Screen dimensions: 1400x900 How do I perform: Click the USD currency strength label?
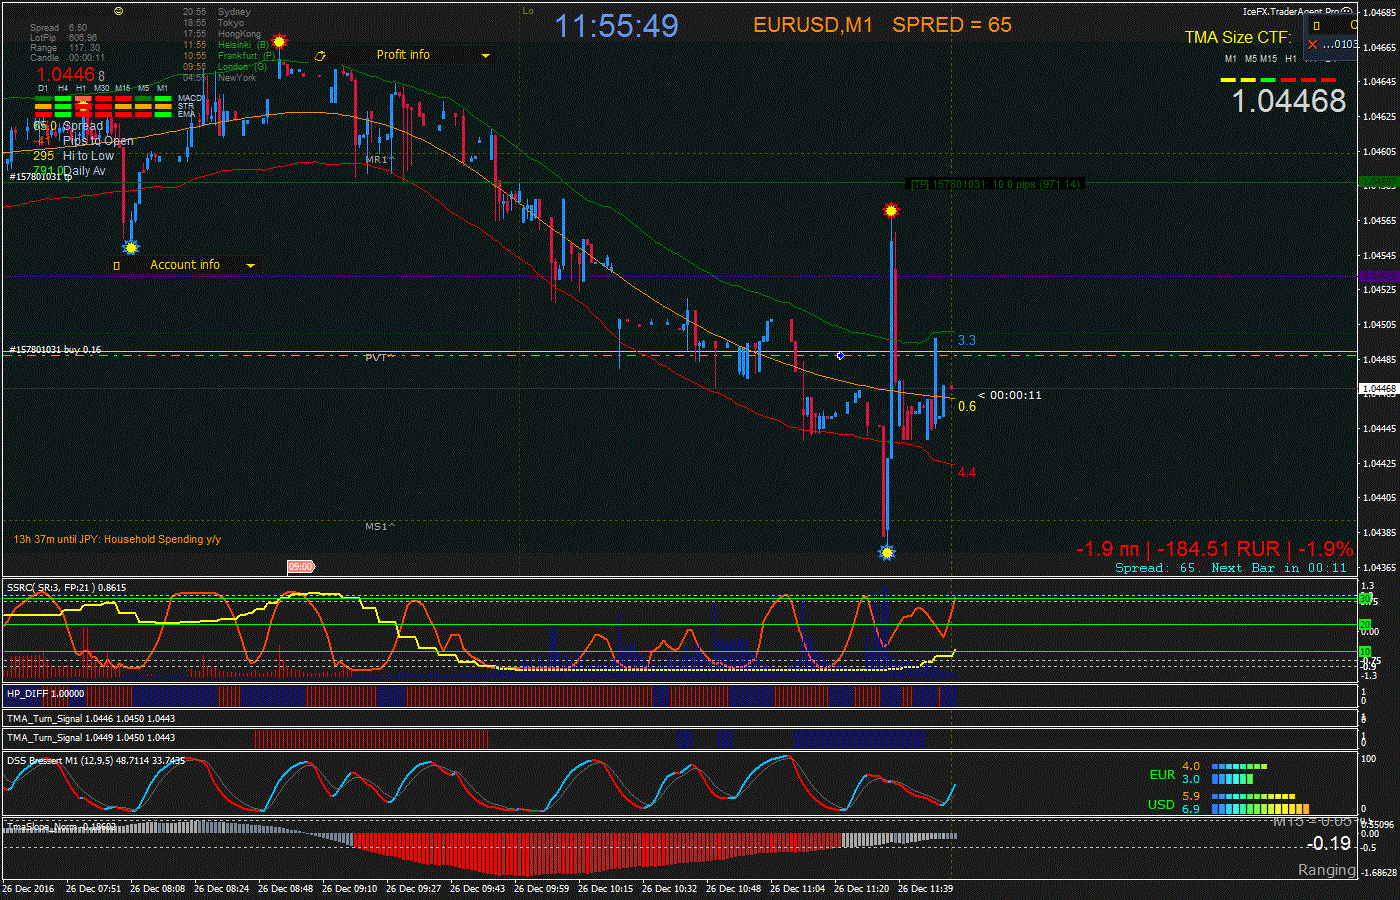[x=1161, y=804]
